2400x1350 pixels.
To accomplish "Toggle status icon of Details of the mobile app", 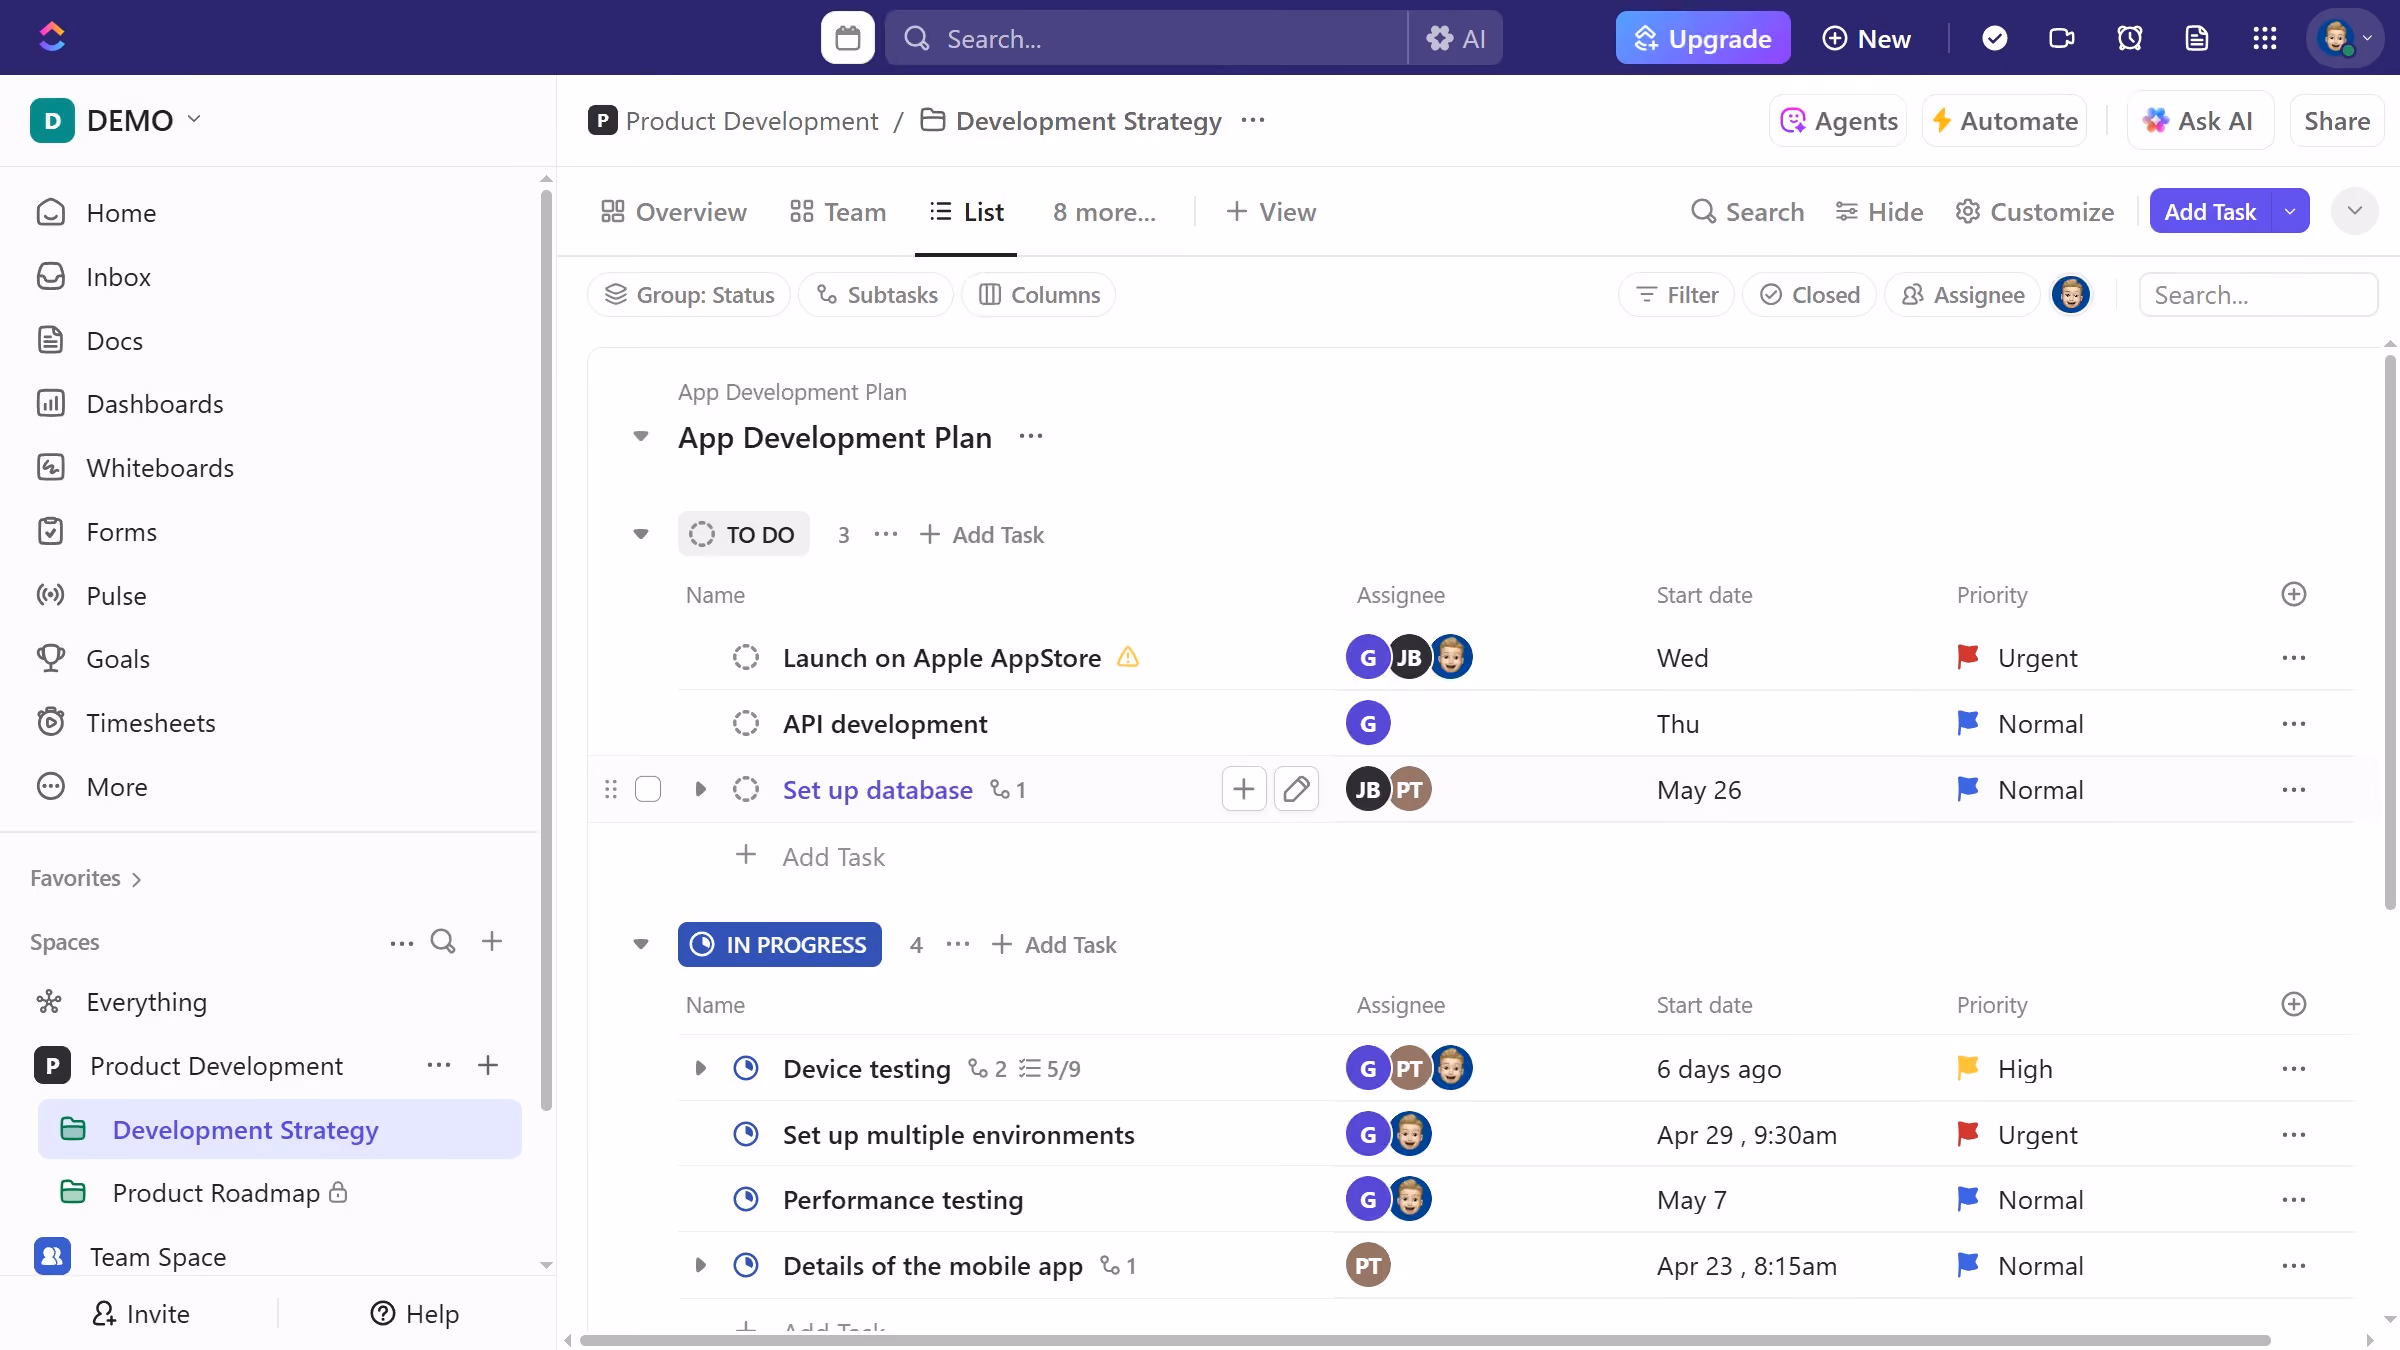I will coord(745,1265).
